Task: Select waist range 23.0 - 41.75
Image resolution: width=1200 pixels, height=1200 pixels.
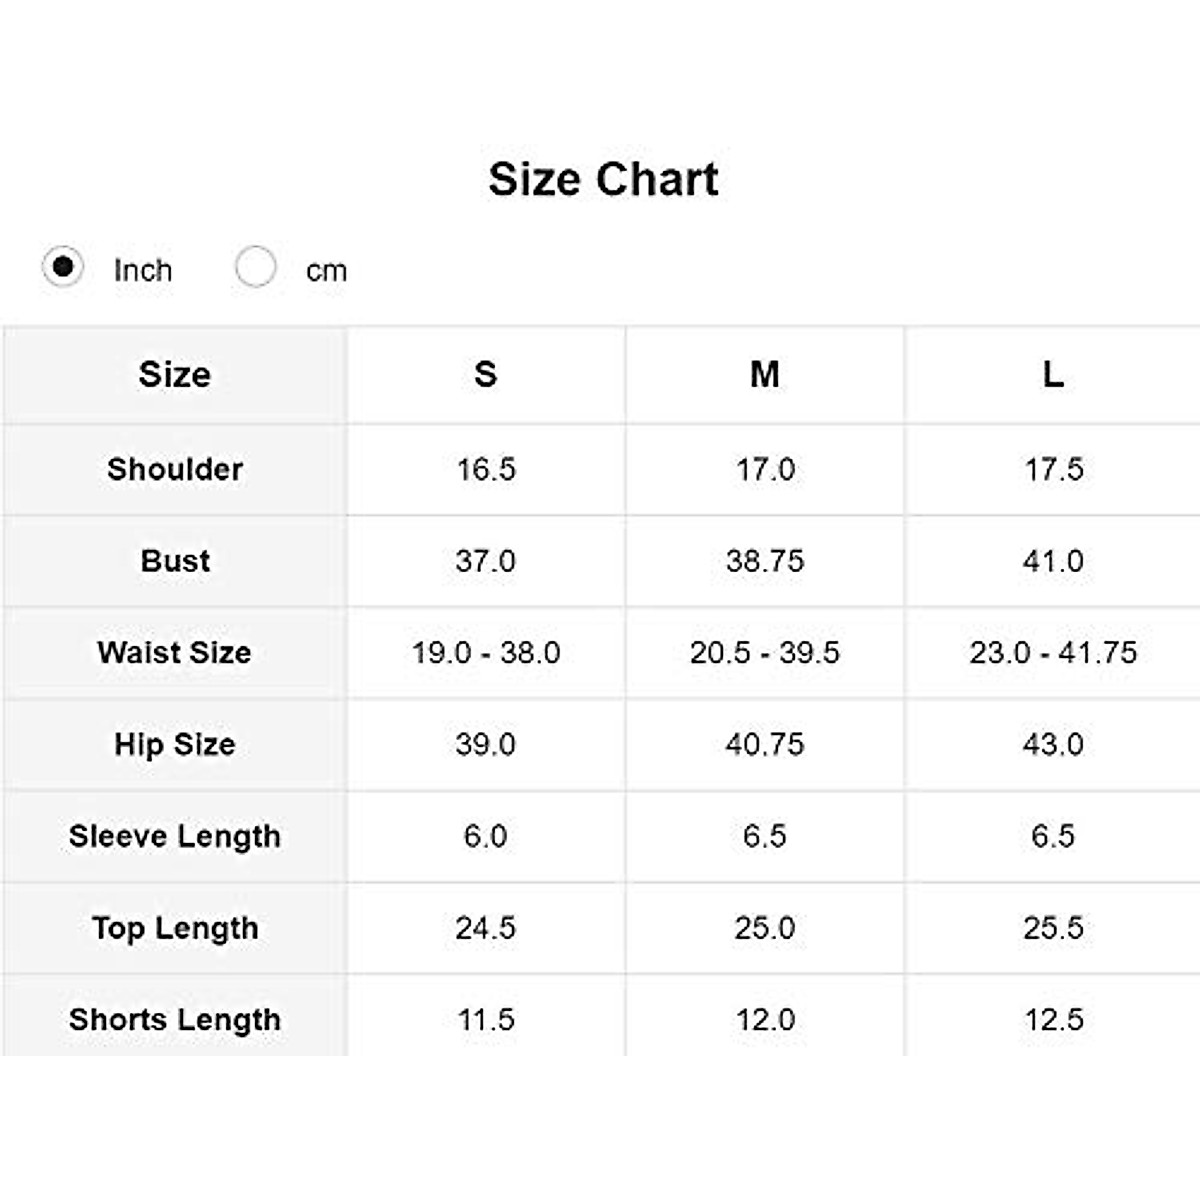Action: click(x=1053, y=652)
